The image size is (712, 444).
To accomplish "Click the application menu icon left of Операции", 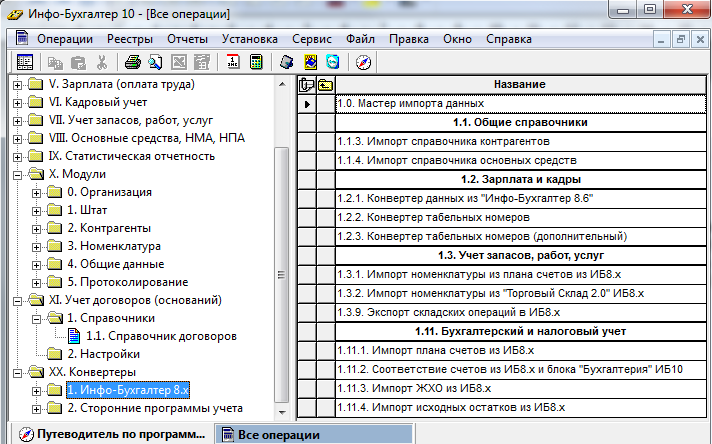I will click(22, 38).
